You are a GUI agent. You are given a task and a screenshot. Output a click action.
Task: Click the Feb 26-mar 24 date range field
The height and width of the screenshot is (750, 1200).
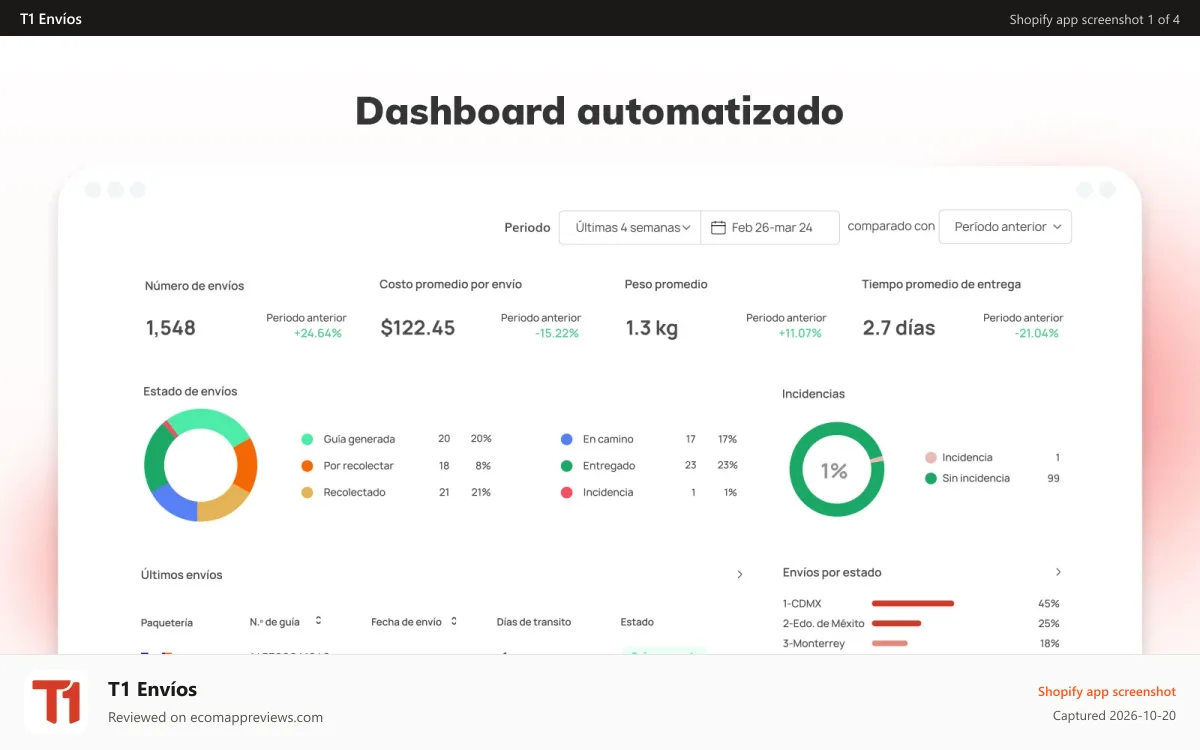[770, 227]
